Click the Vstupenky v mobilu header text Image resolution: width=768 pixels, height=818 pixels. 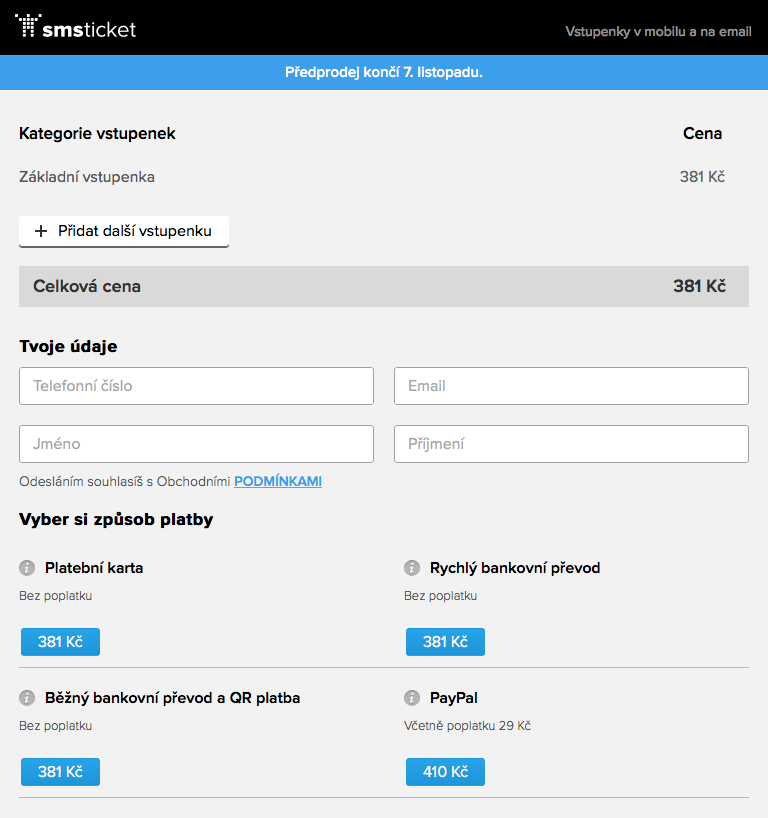[x=658, y=31]
